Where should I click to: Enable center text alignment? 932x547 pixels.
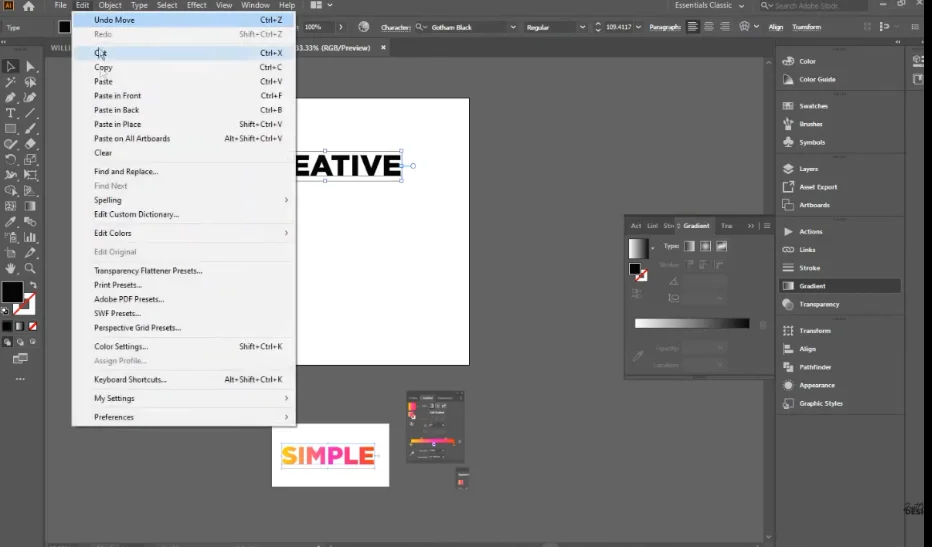coord(709,27)
